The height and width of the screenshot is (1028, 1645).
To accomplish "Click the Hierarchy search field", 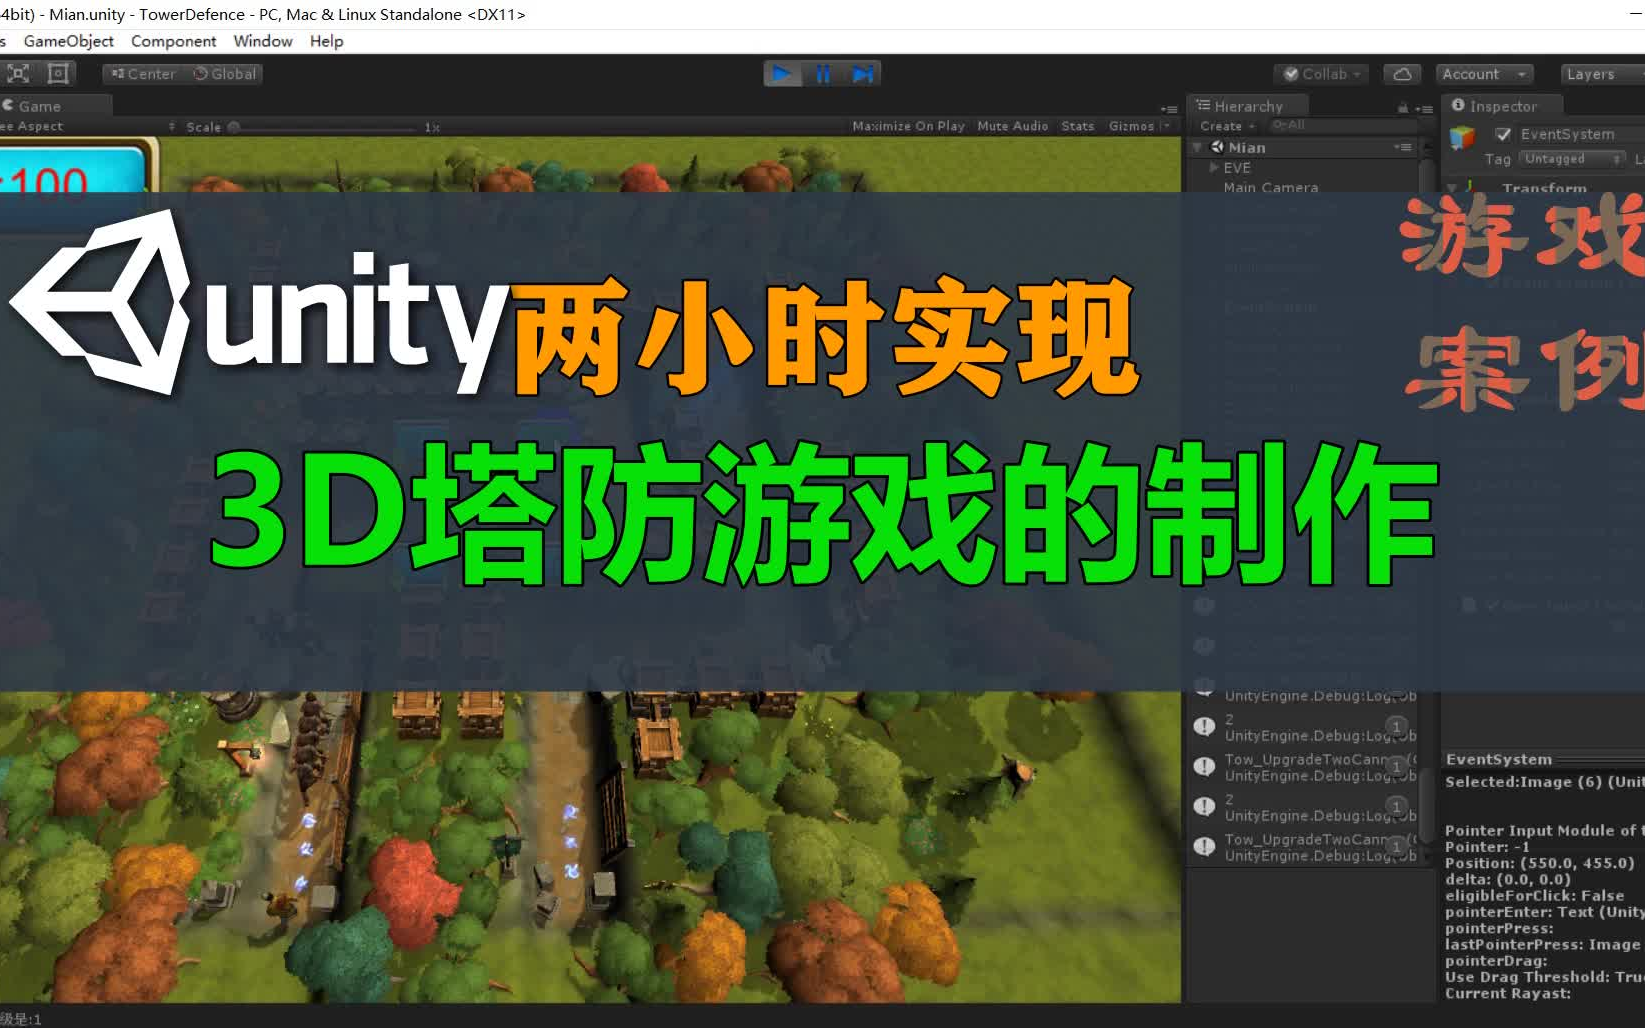I will coord(1343,125).
